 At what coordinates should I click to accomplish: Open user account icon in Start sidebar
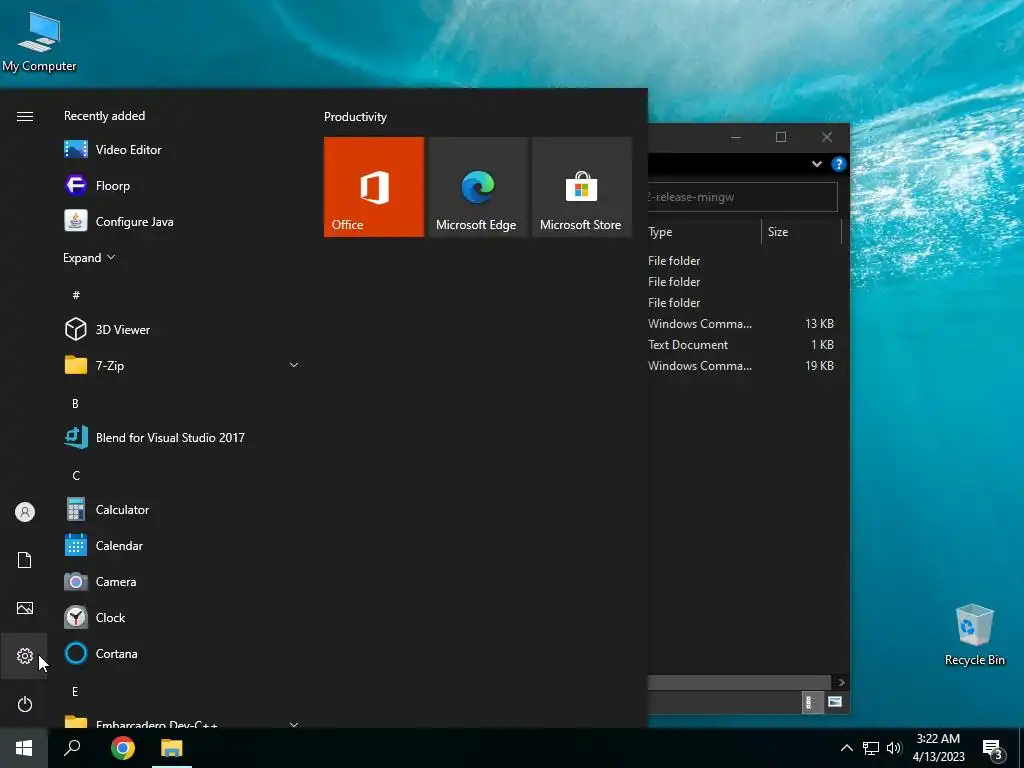coord(24,512)
